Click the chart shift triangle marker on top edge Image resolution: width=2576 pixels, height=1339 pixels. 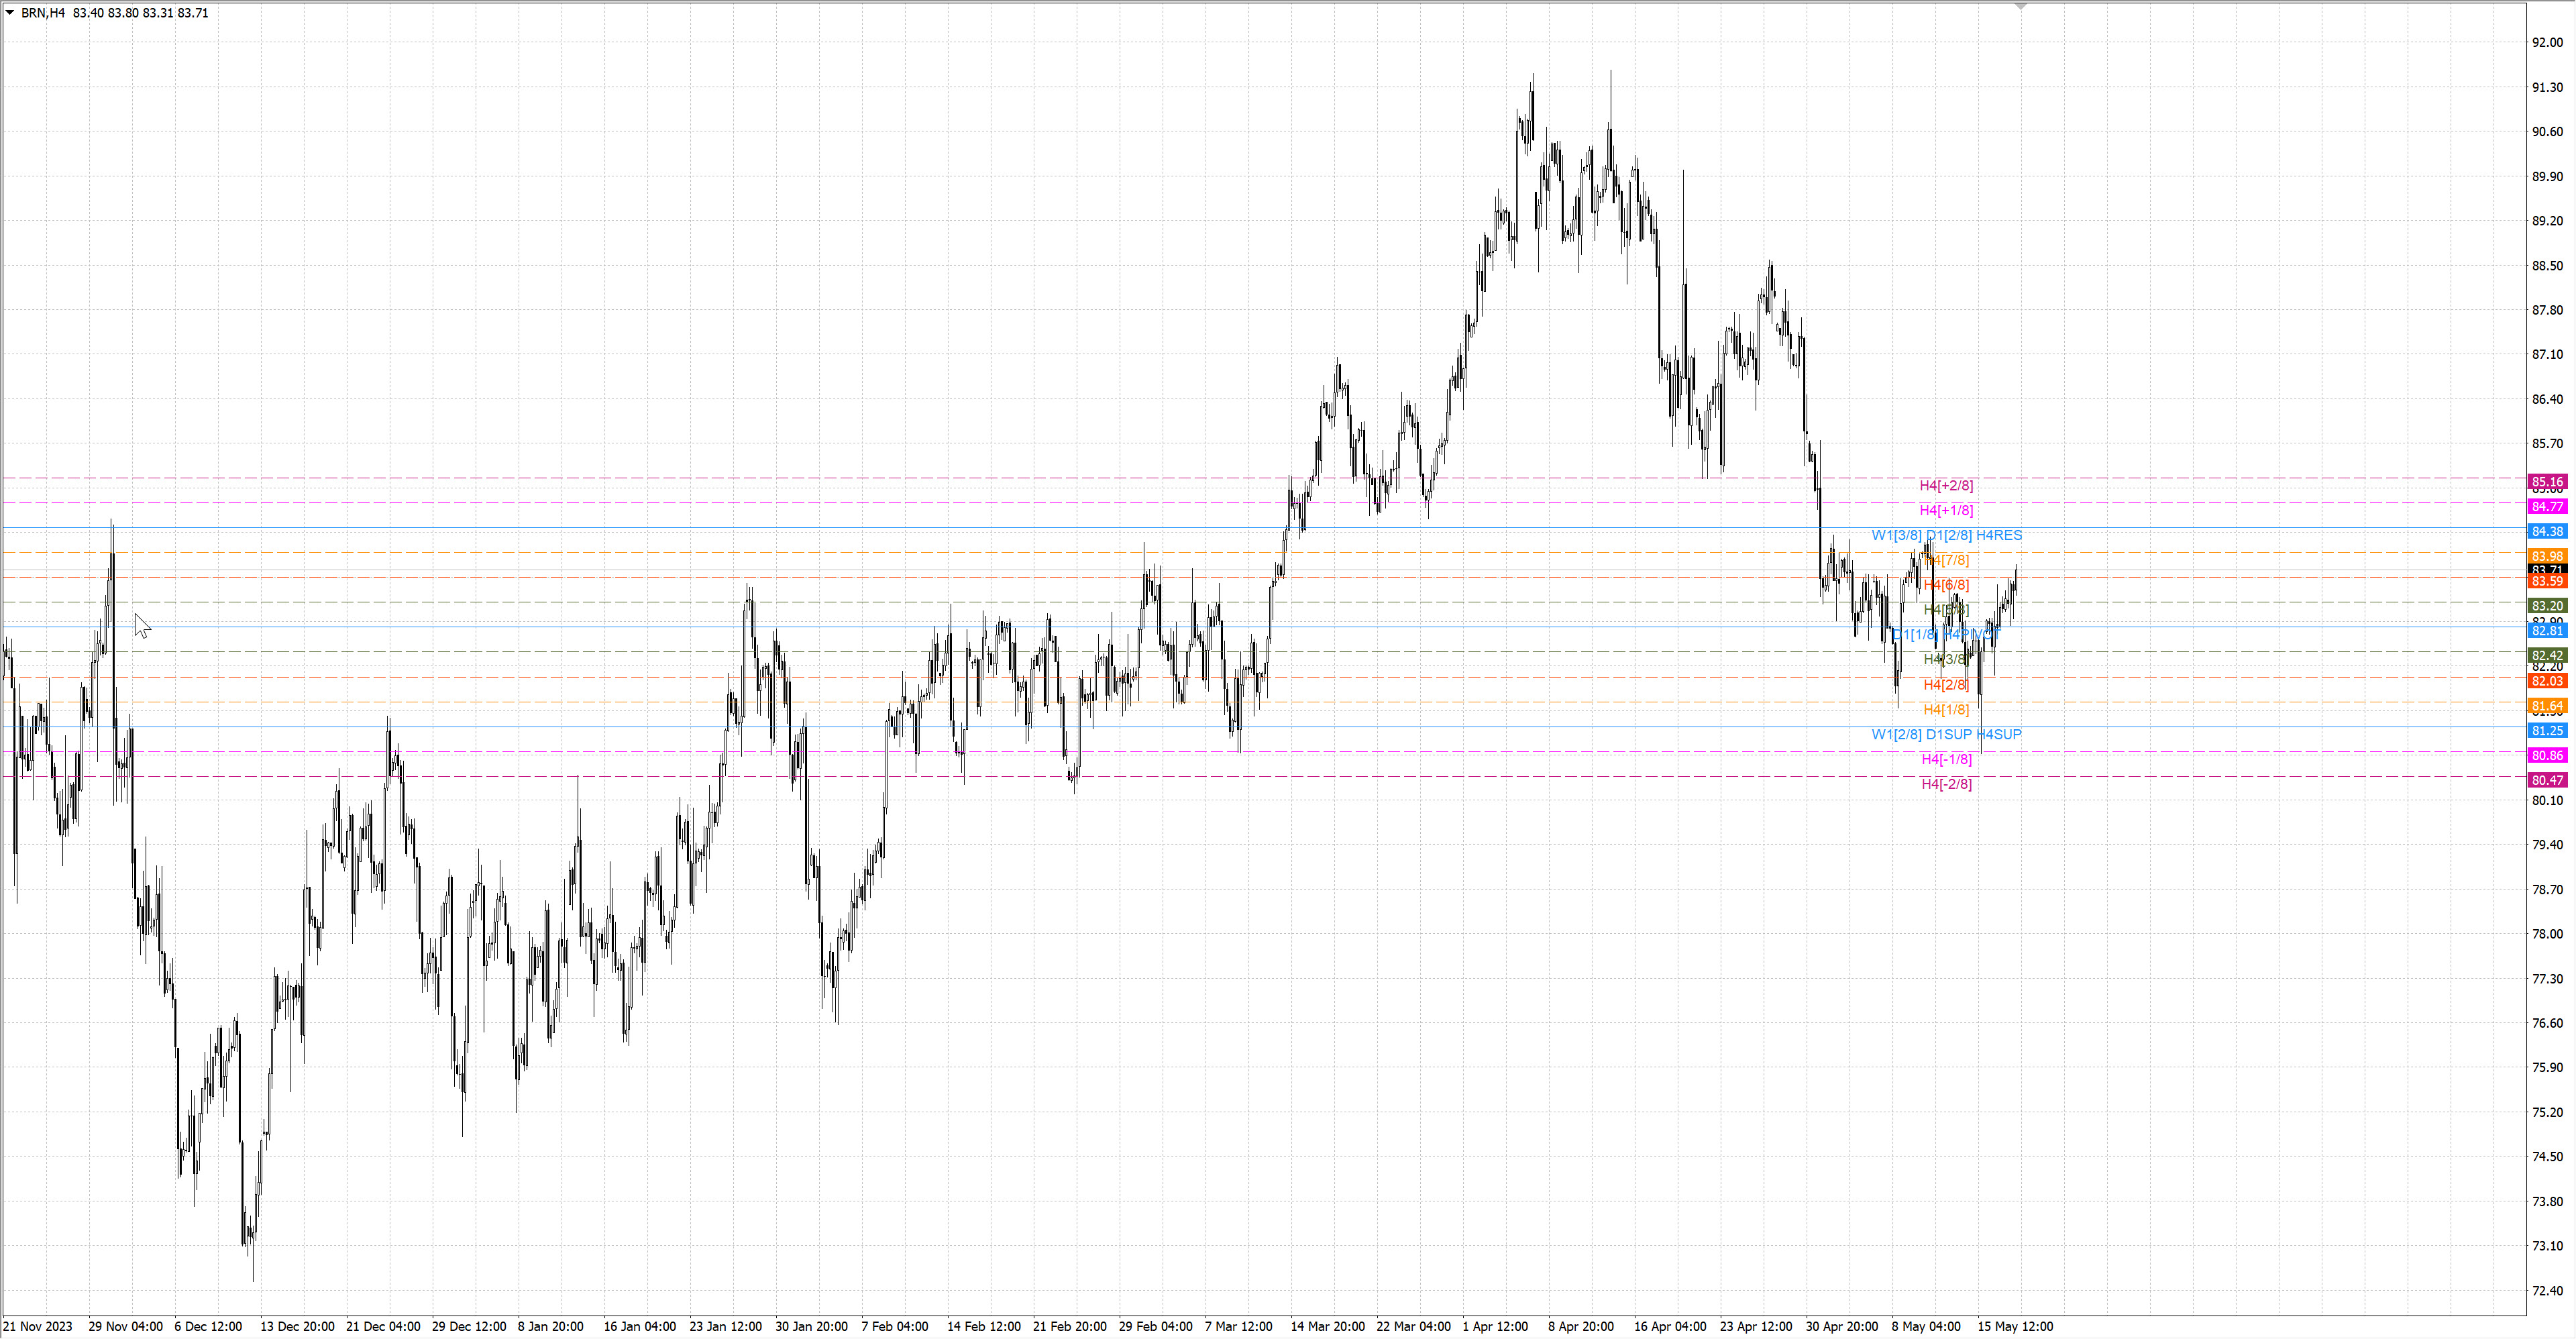coord(2020,7)
